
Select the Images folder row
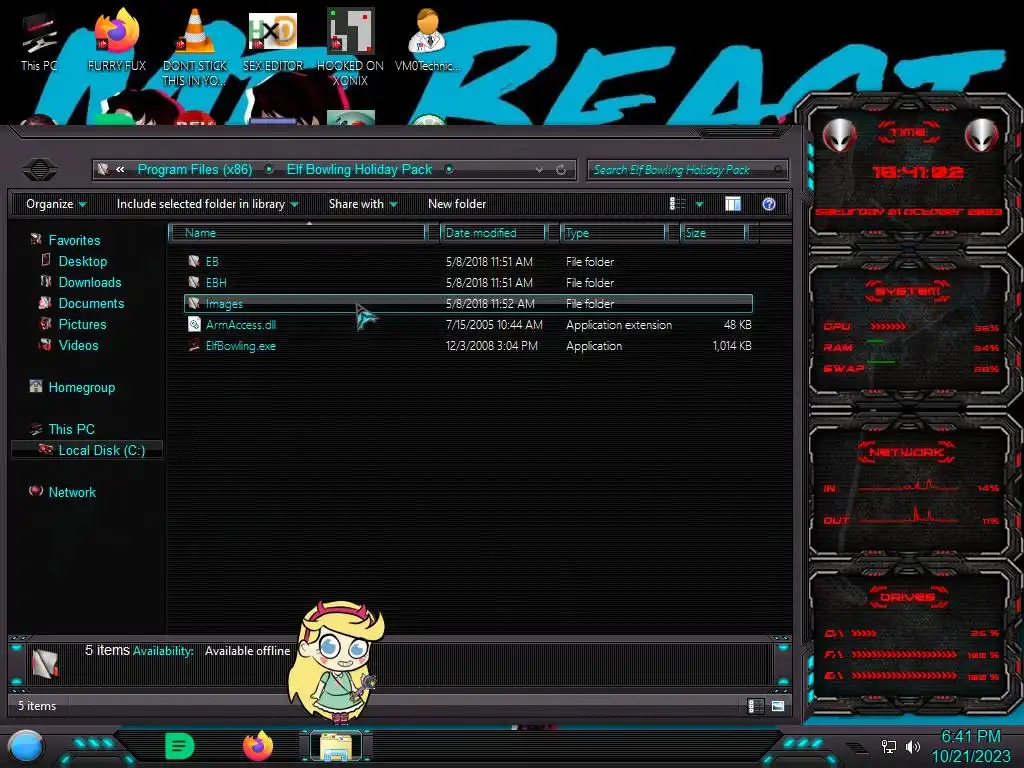468,303
